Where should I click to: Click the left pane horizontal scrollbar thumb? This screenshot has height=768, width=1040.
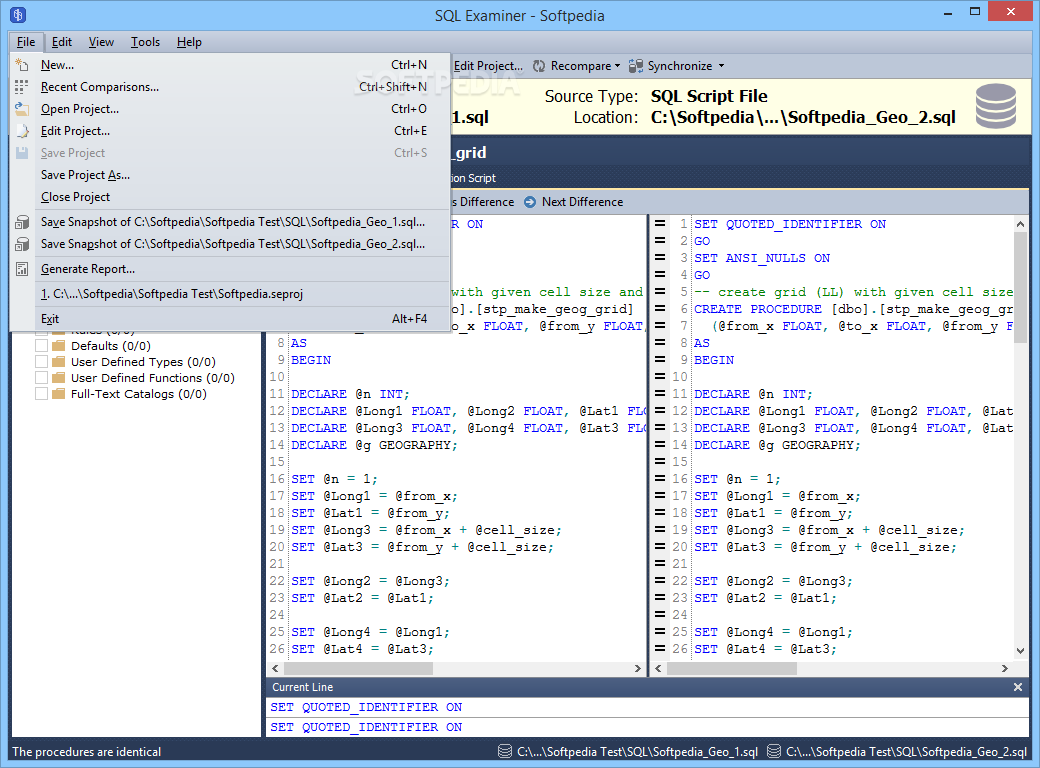click(x=358, y=669)
